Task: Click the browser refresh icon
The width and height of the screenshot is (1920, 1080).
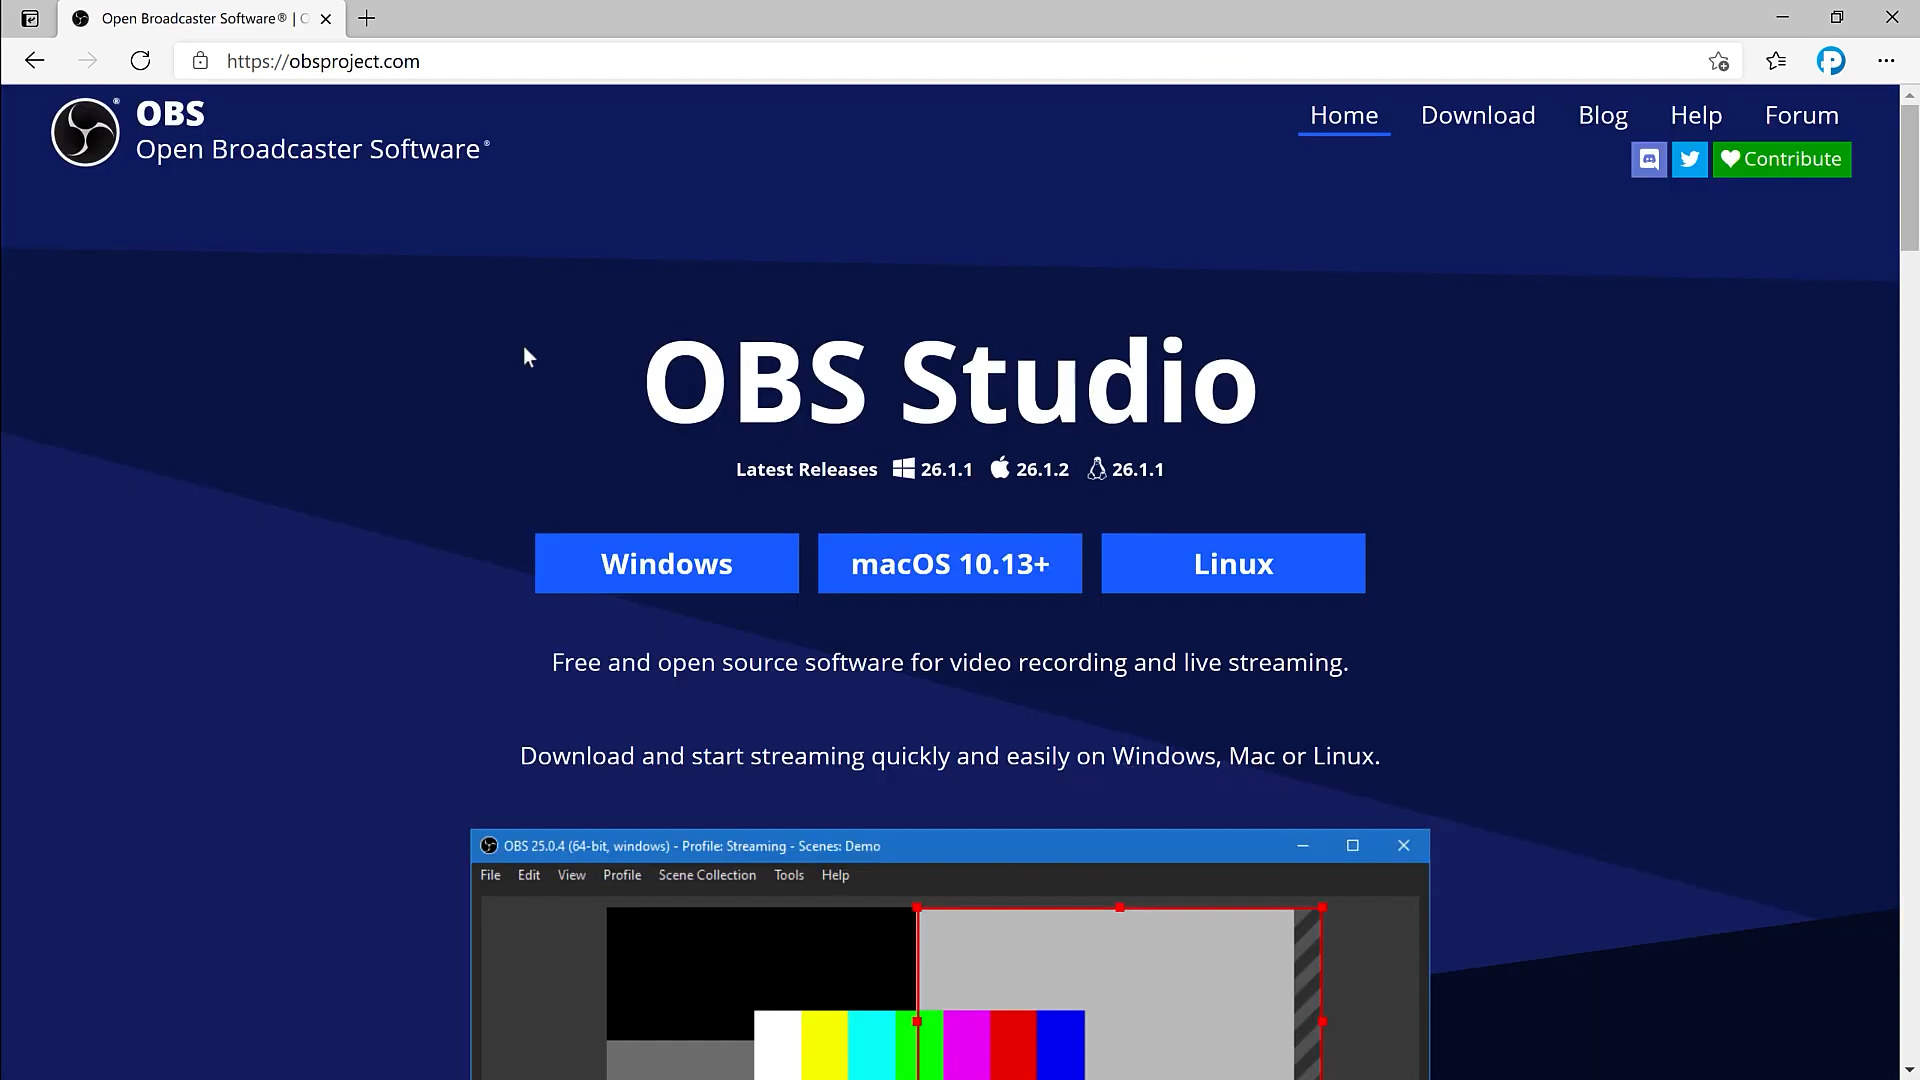Action: click(x=141, y=61)
